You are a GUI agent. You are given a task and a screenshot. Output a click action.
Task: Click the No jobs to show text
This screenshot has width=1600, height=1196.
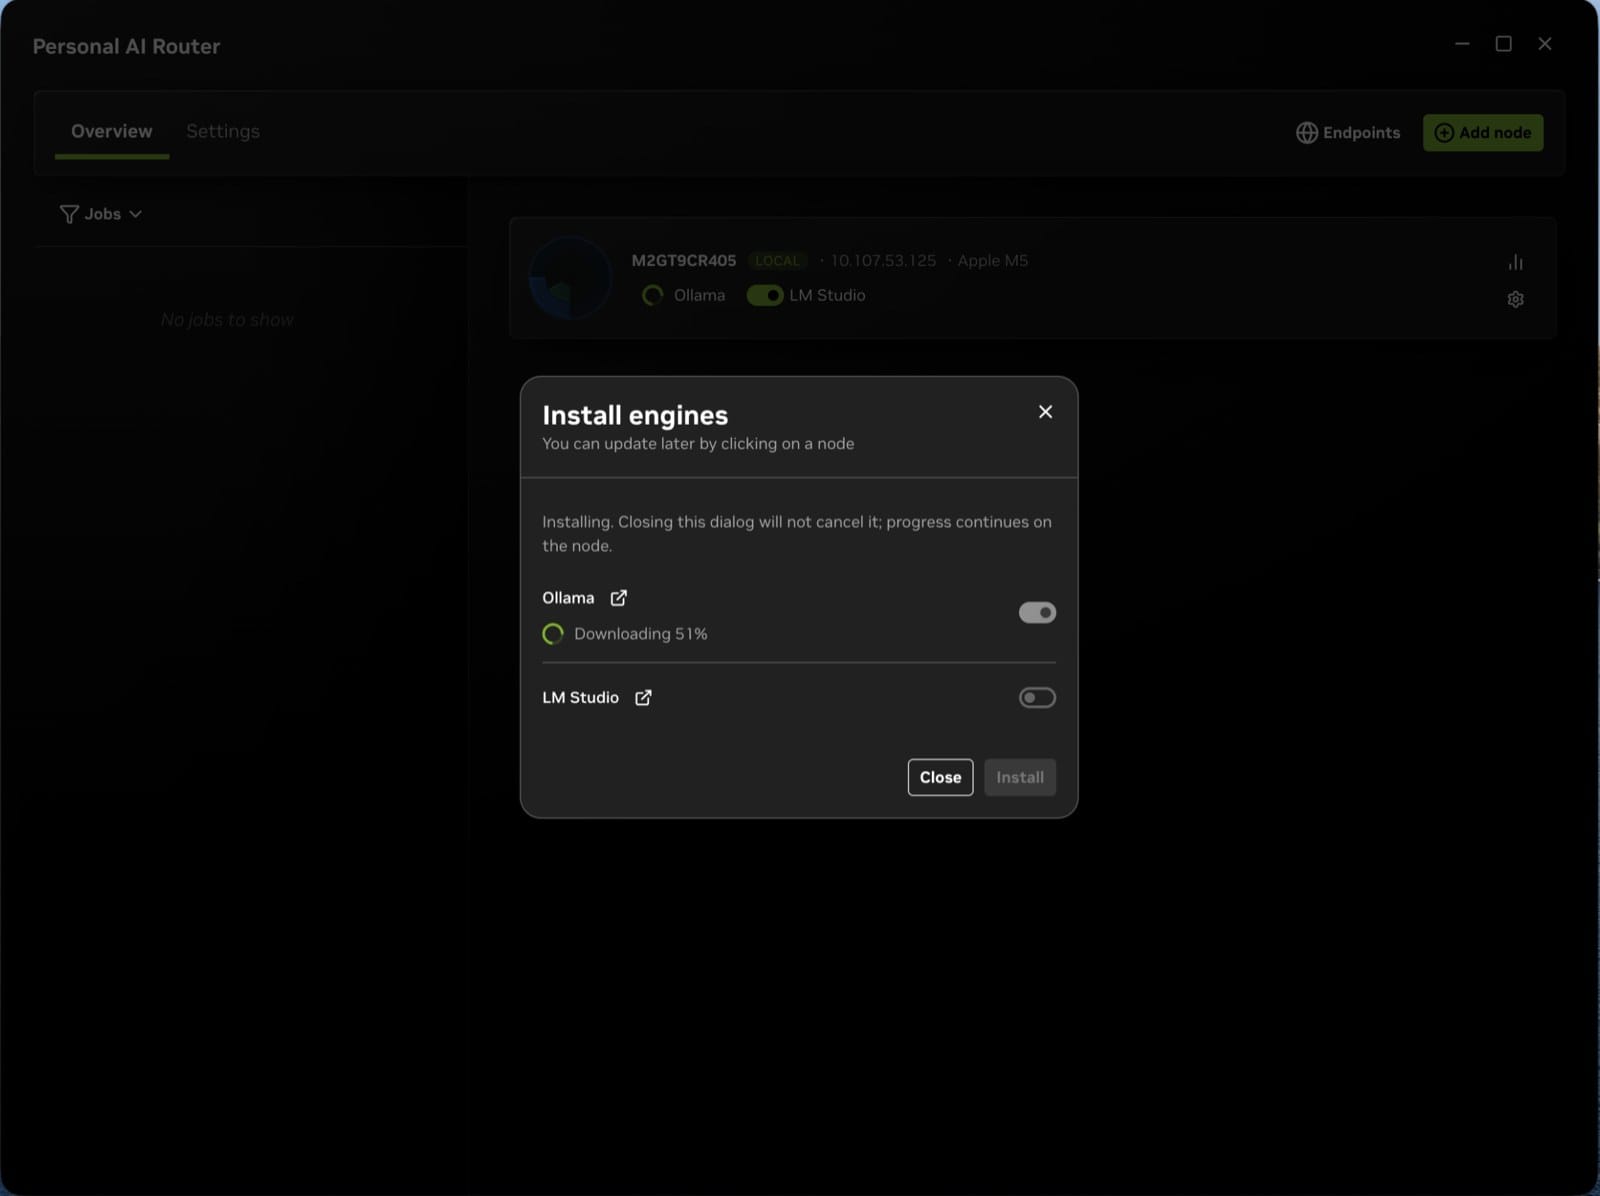(x=227, y=320)
